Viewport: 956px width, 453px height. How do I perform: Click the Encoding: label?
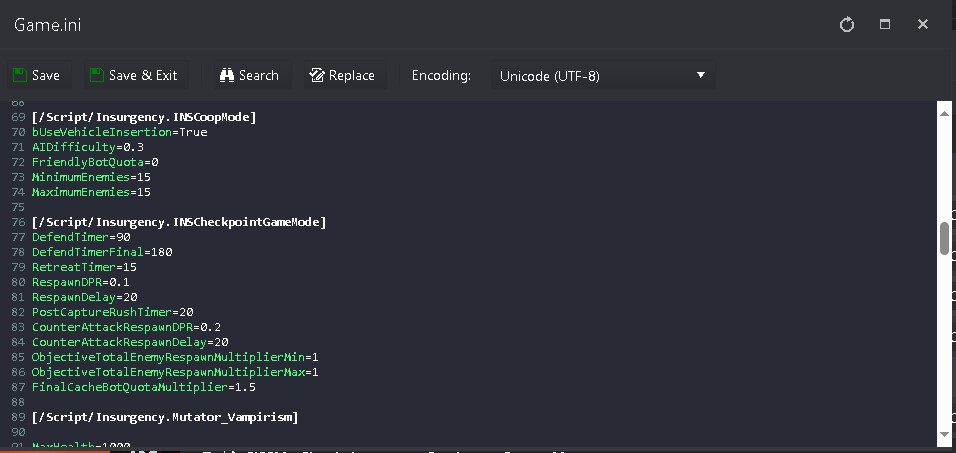tap(441, 76)
